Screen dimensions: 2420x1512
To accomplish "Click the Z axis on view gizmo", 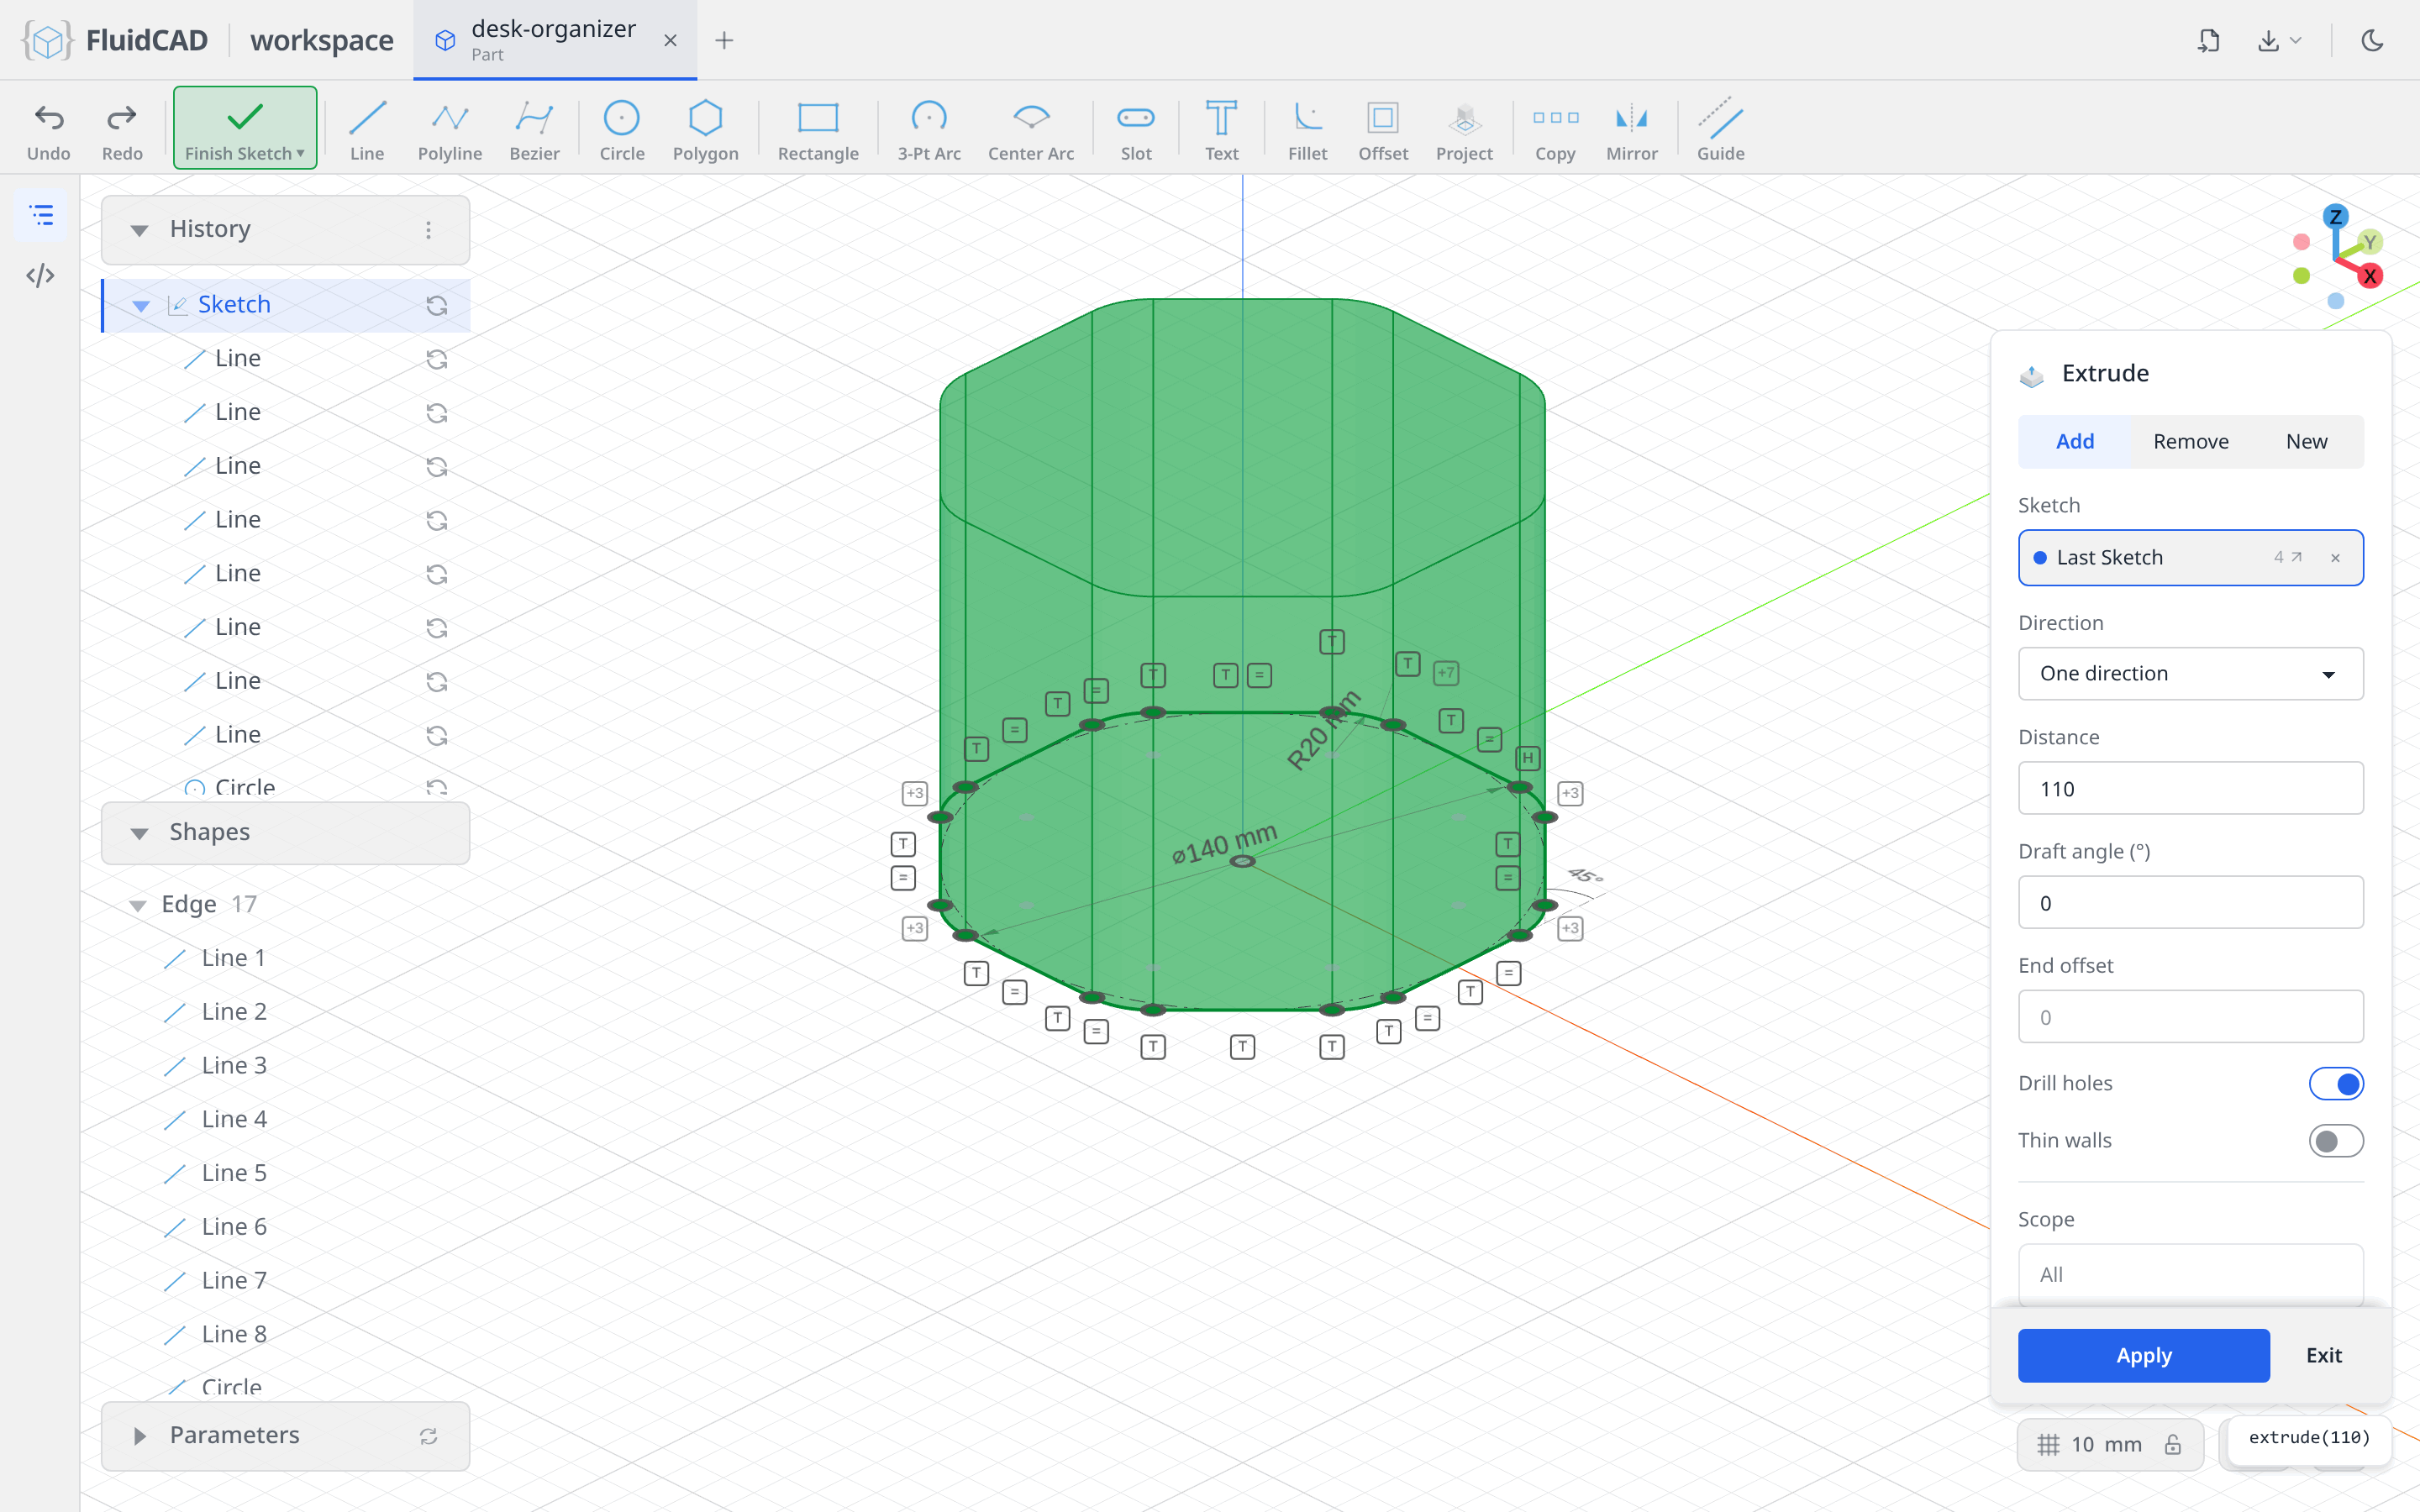I will (2335, 216).
